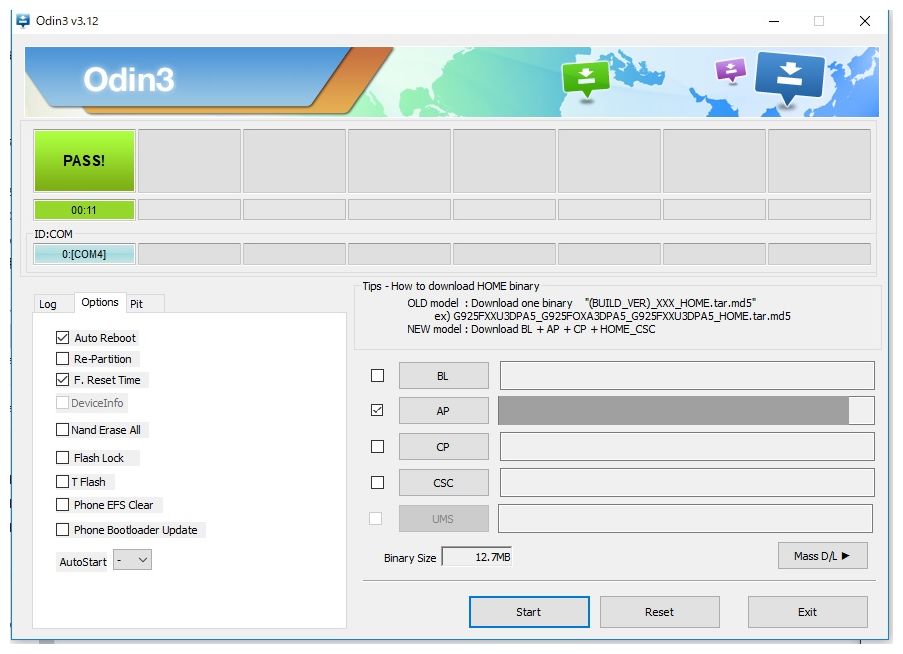
Task: Click the CP file button
Action: coord(443,447)
